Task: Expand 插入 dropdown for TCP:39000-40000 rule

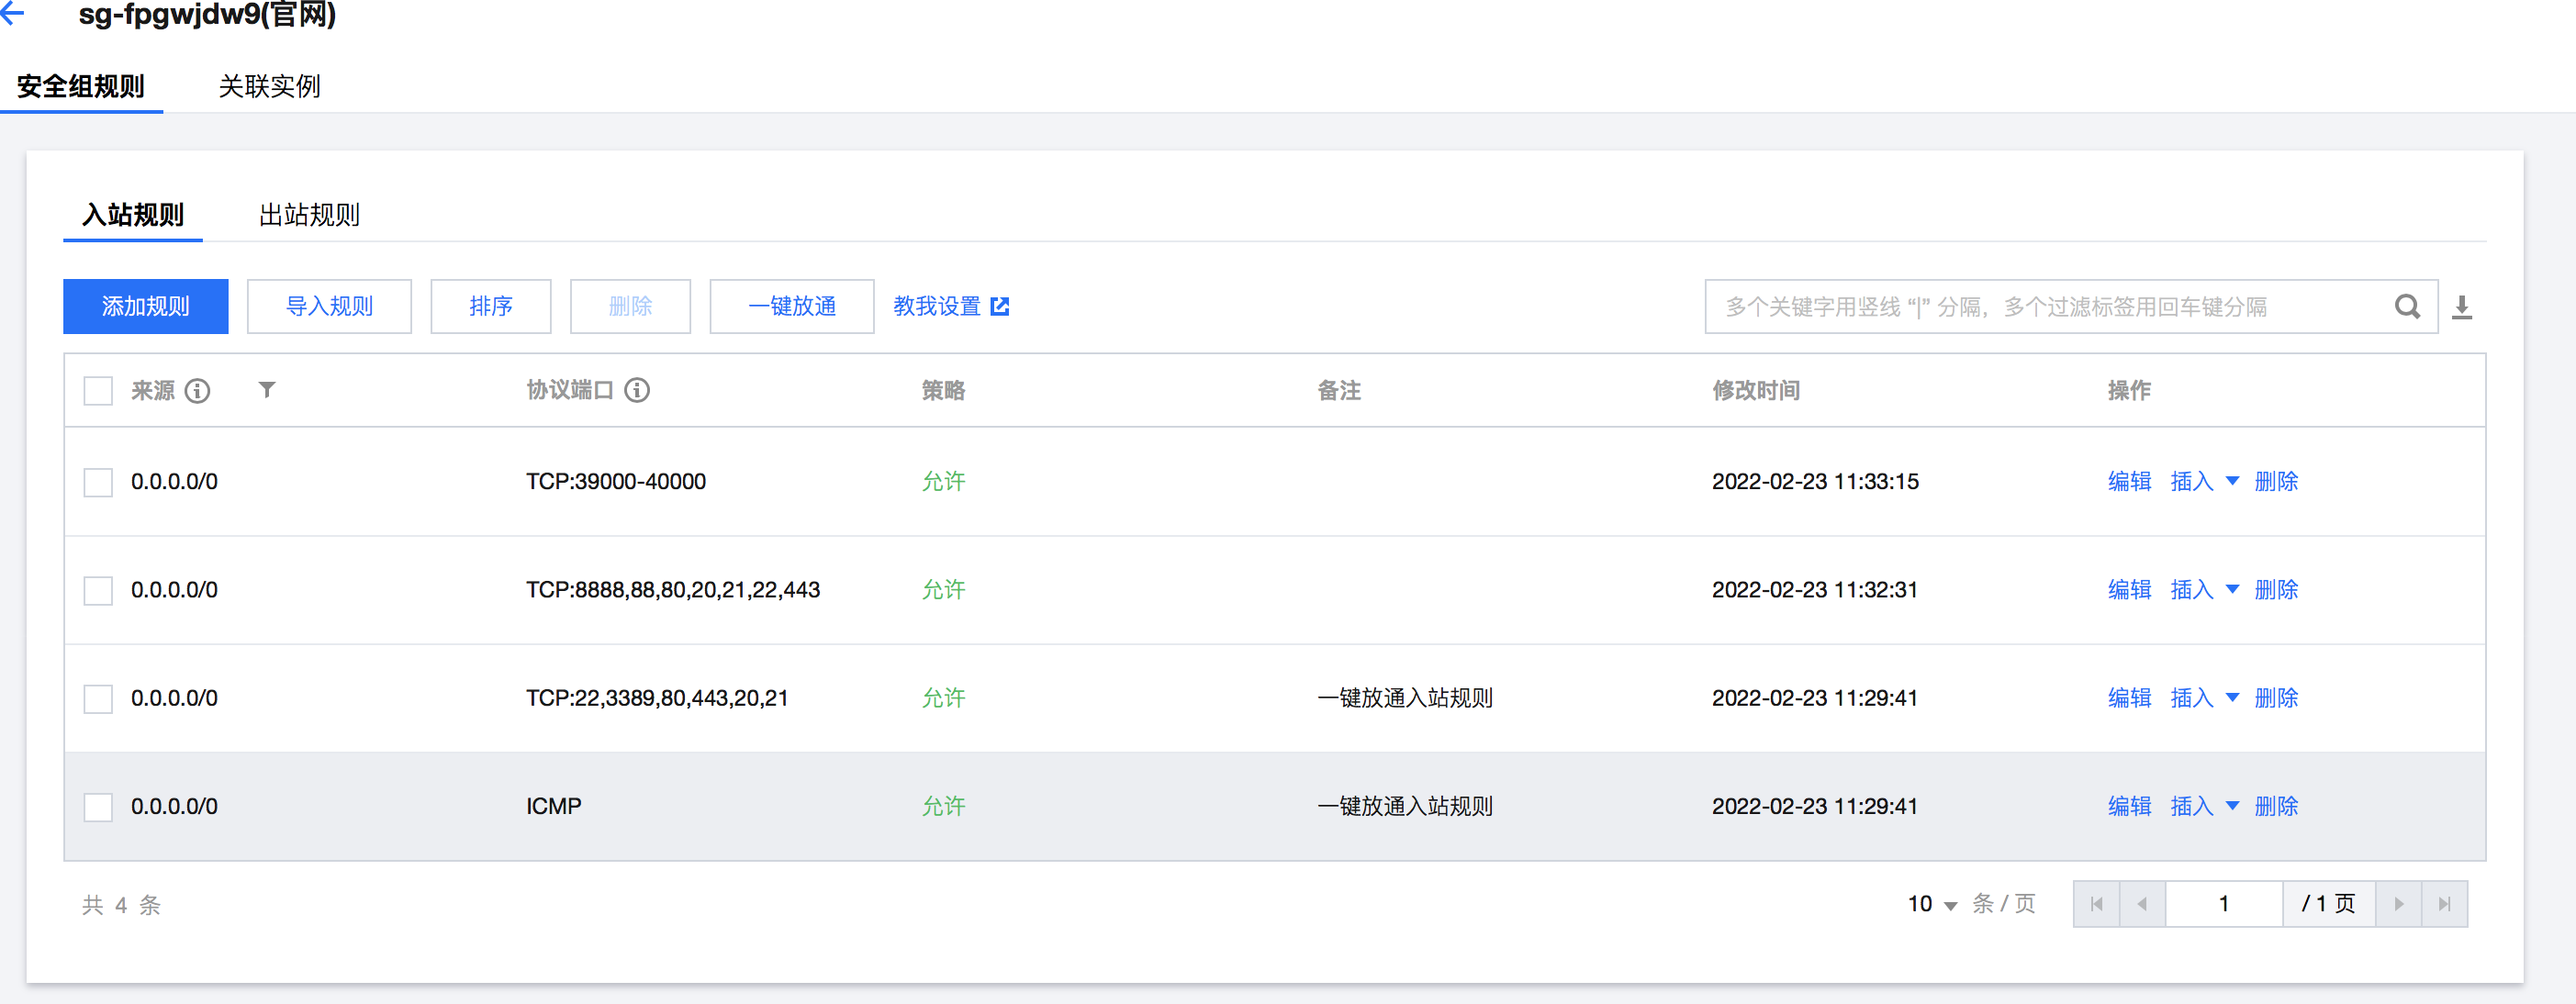Action: tap(2204, 481)
